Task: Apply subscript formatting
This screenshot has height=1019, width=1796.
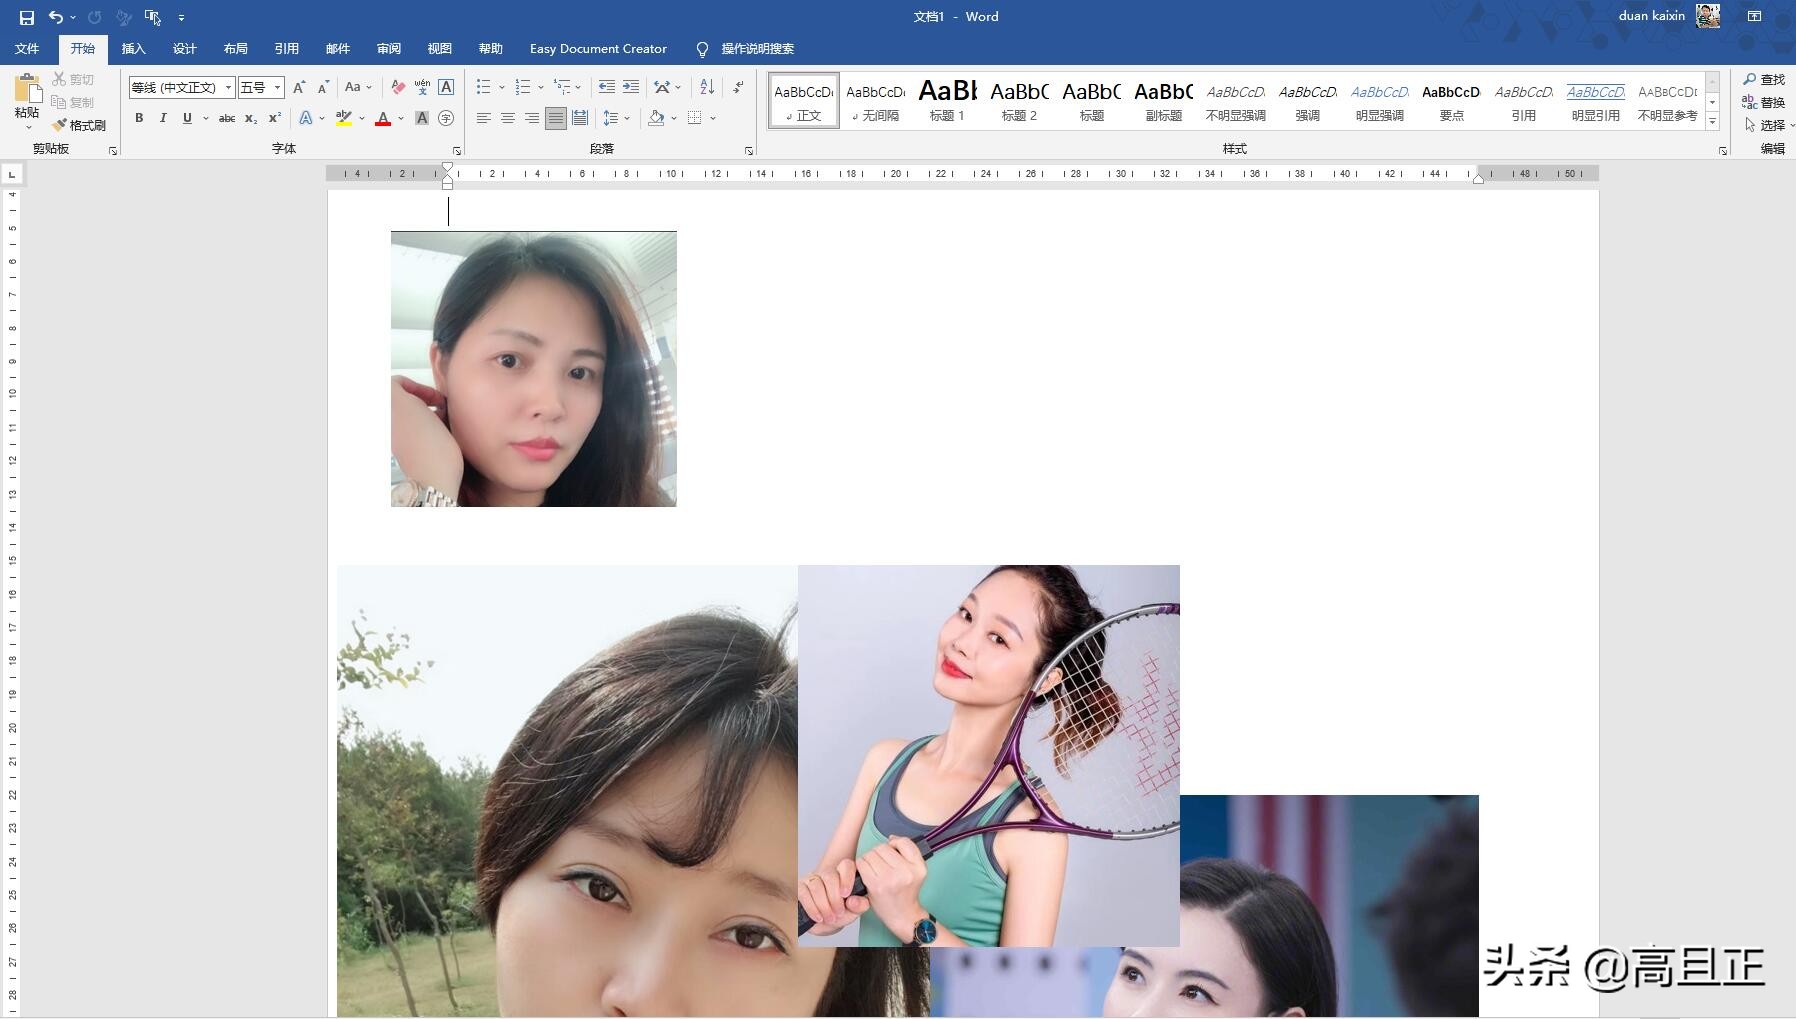Action: click(249, 118)
